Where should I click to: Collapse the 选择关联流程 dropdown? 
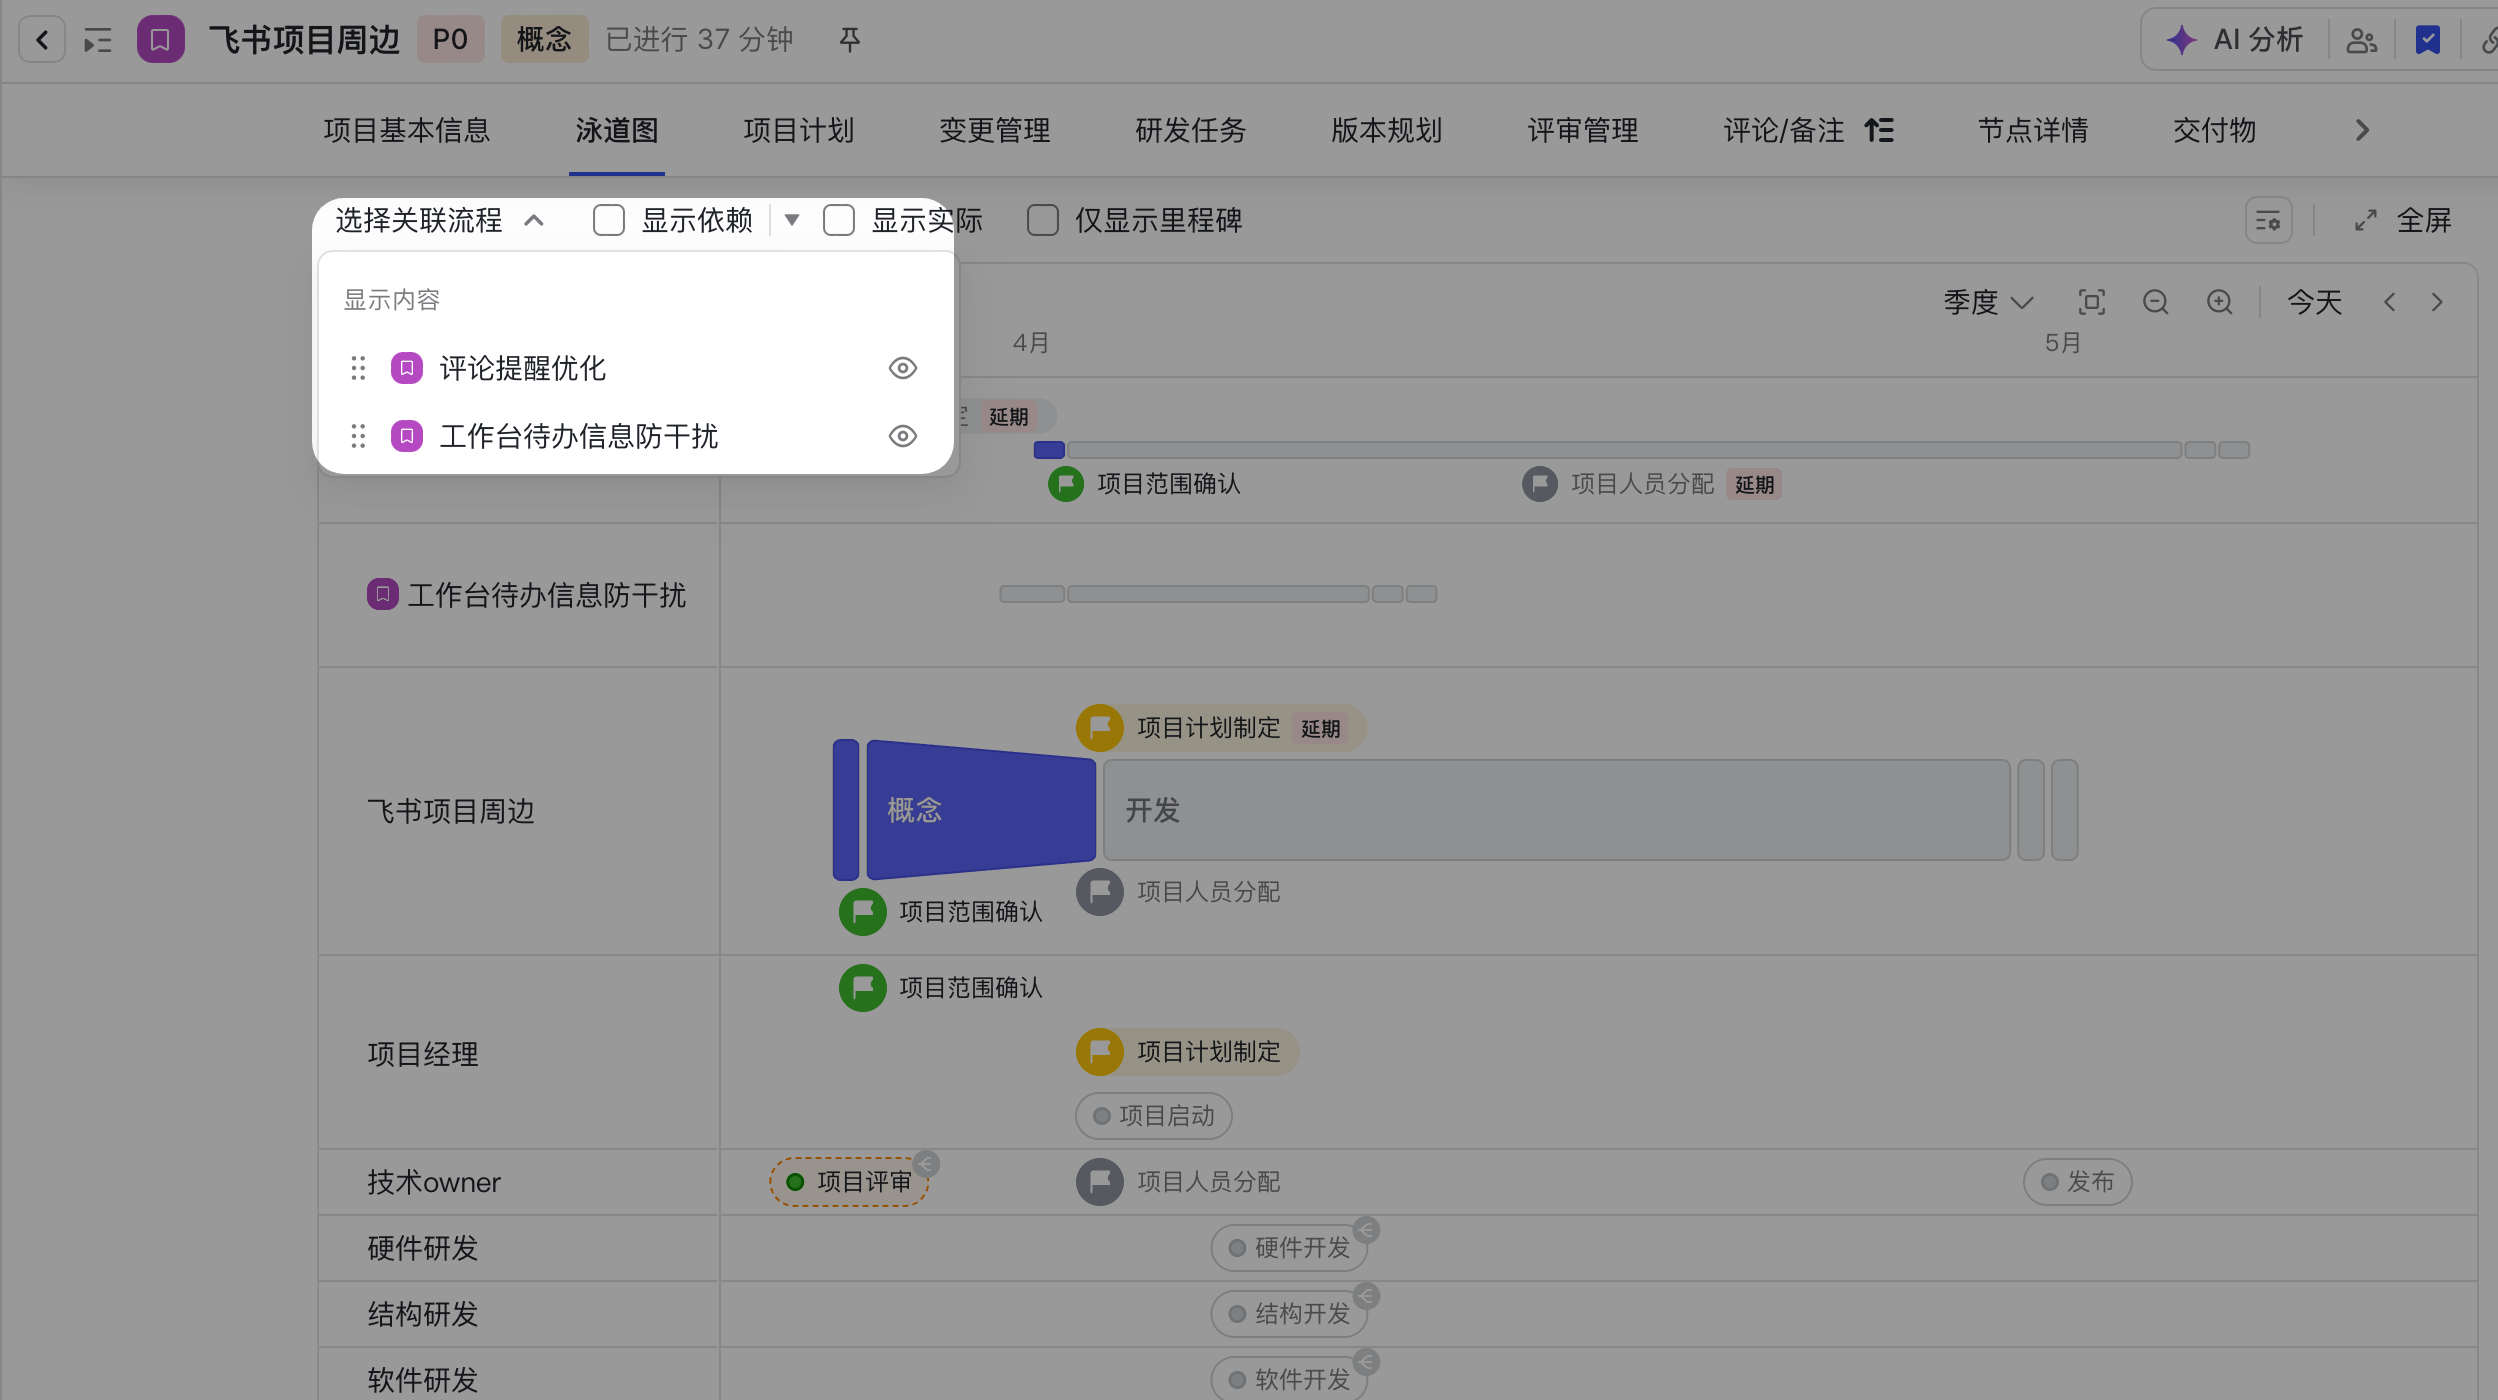(440, 220)
